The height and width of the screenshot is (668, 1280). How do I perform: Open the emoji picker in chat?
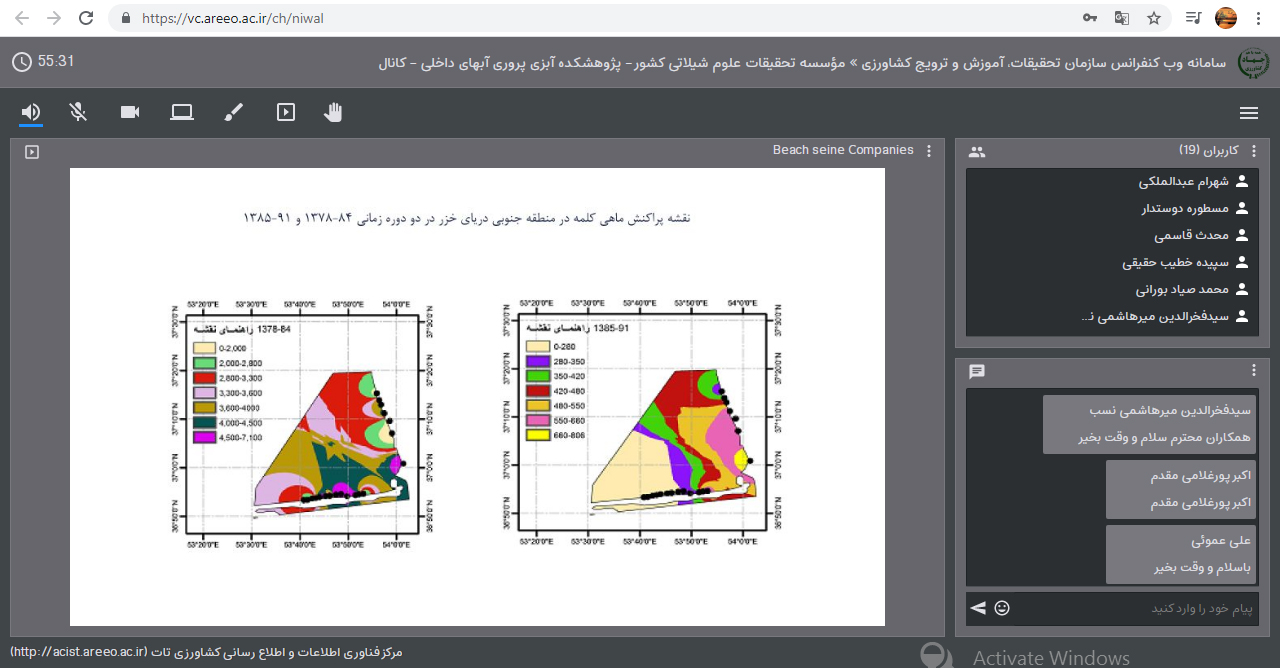click(1002, 608)
